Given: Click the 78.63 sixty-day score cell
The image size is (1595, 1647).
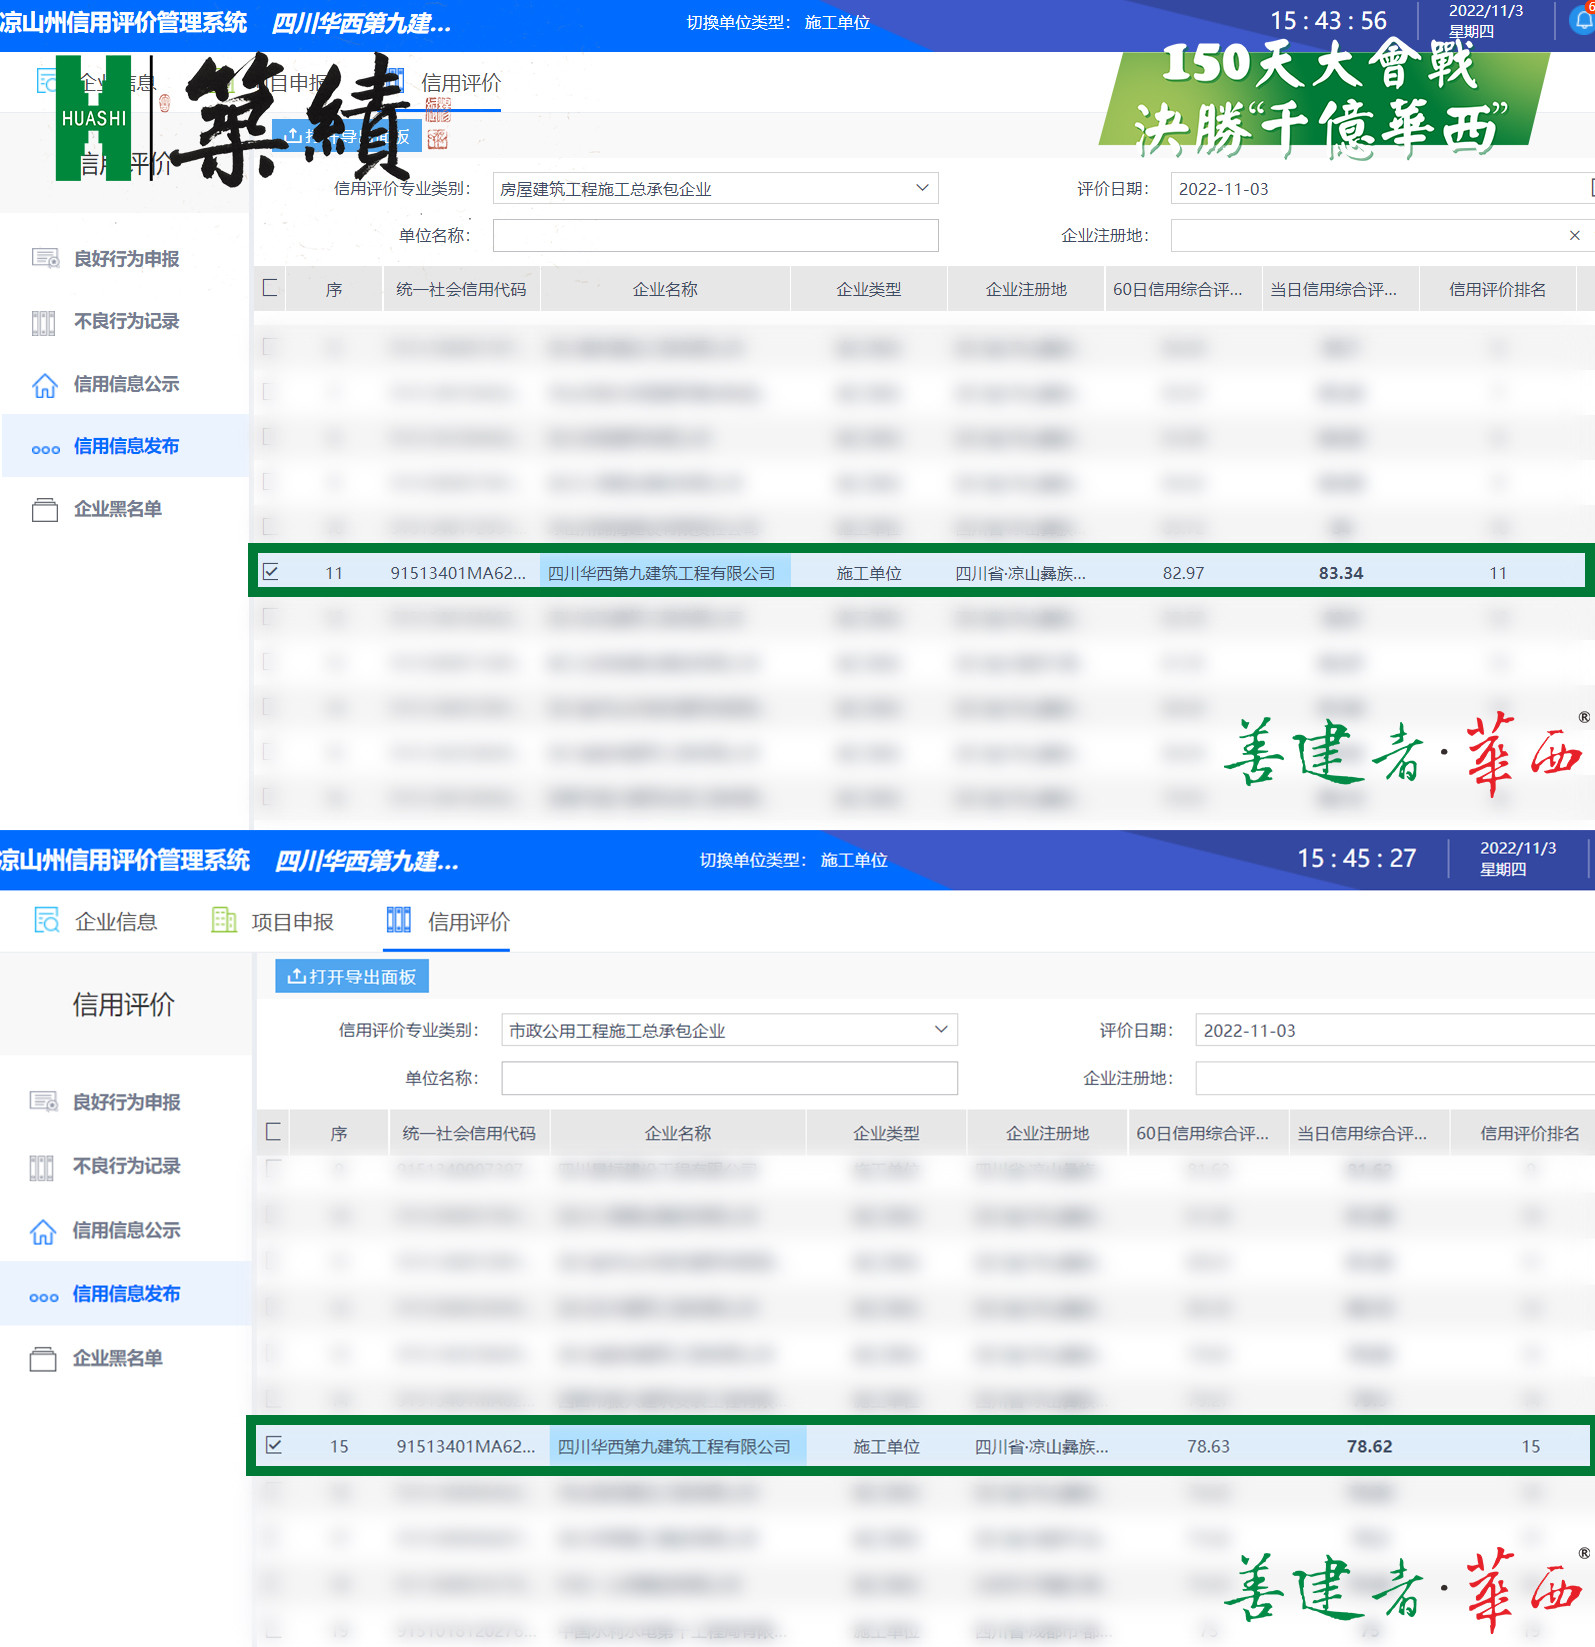Looking at the screenshot, I should click(1208, 1447).
